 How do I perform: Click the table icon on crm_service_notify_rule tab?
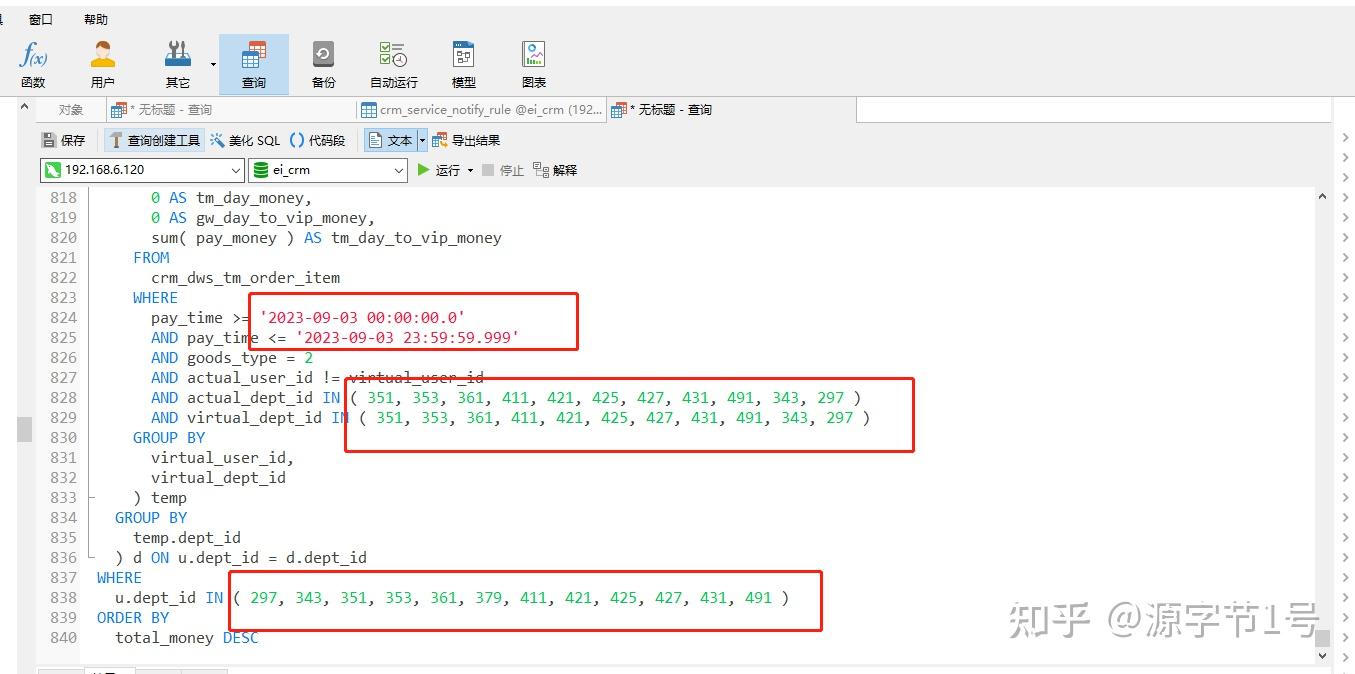[x=369, y=110]
